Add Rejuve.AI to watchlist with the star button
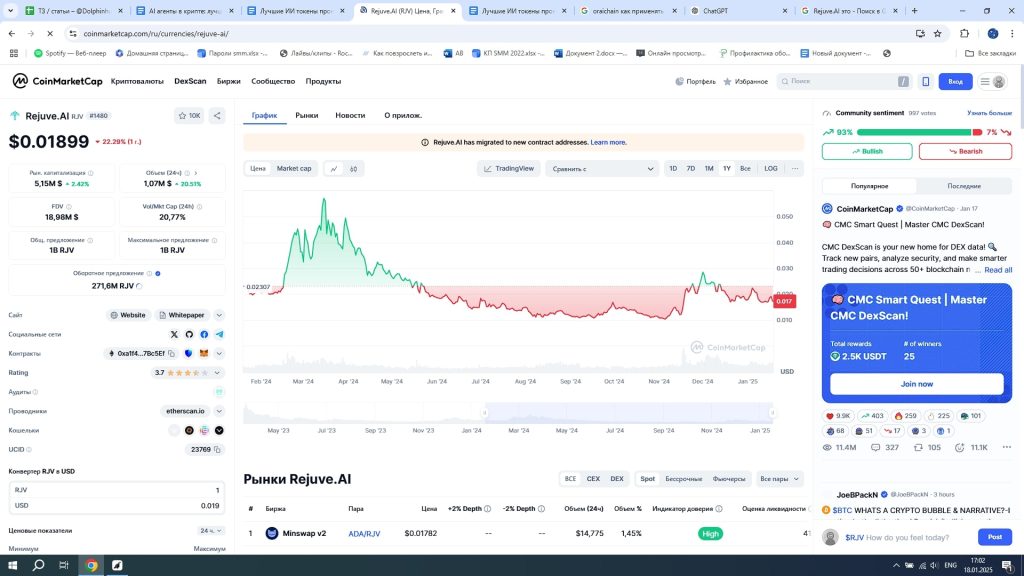1024x576 pixels. 189,116
